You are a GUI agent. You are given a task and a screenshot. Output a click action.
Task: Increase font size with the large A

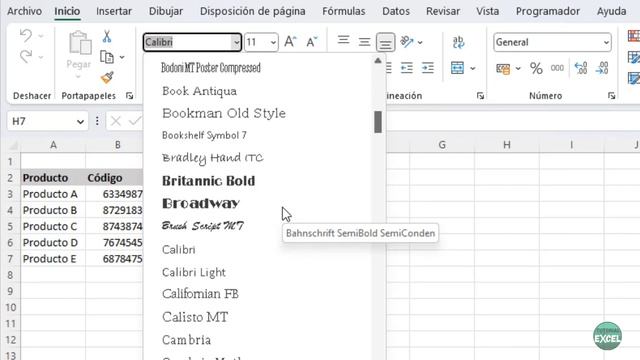coord(290,42)
